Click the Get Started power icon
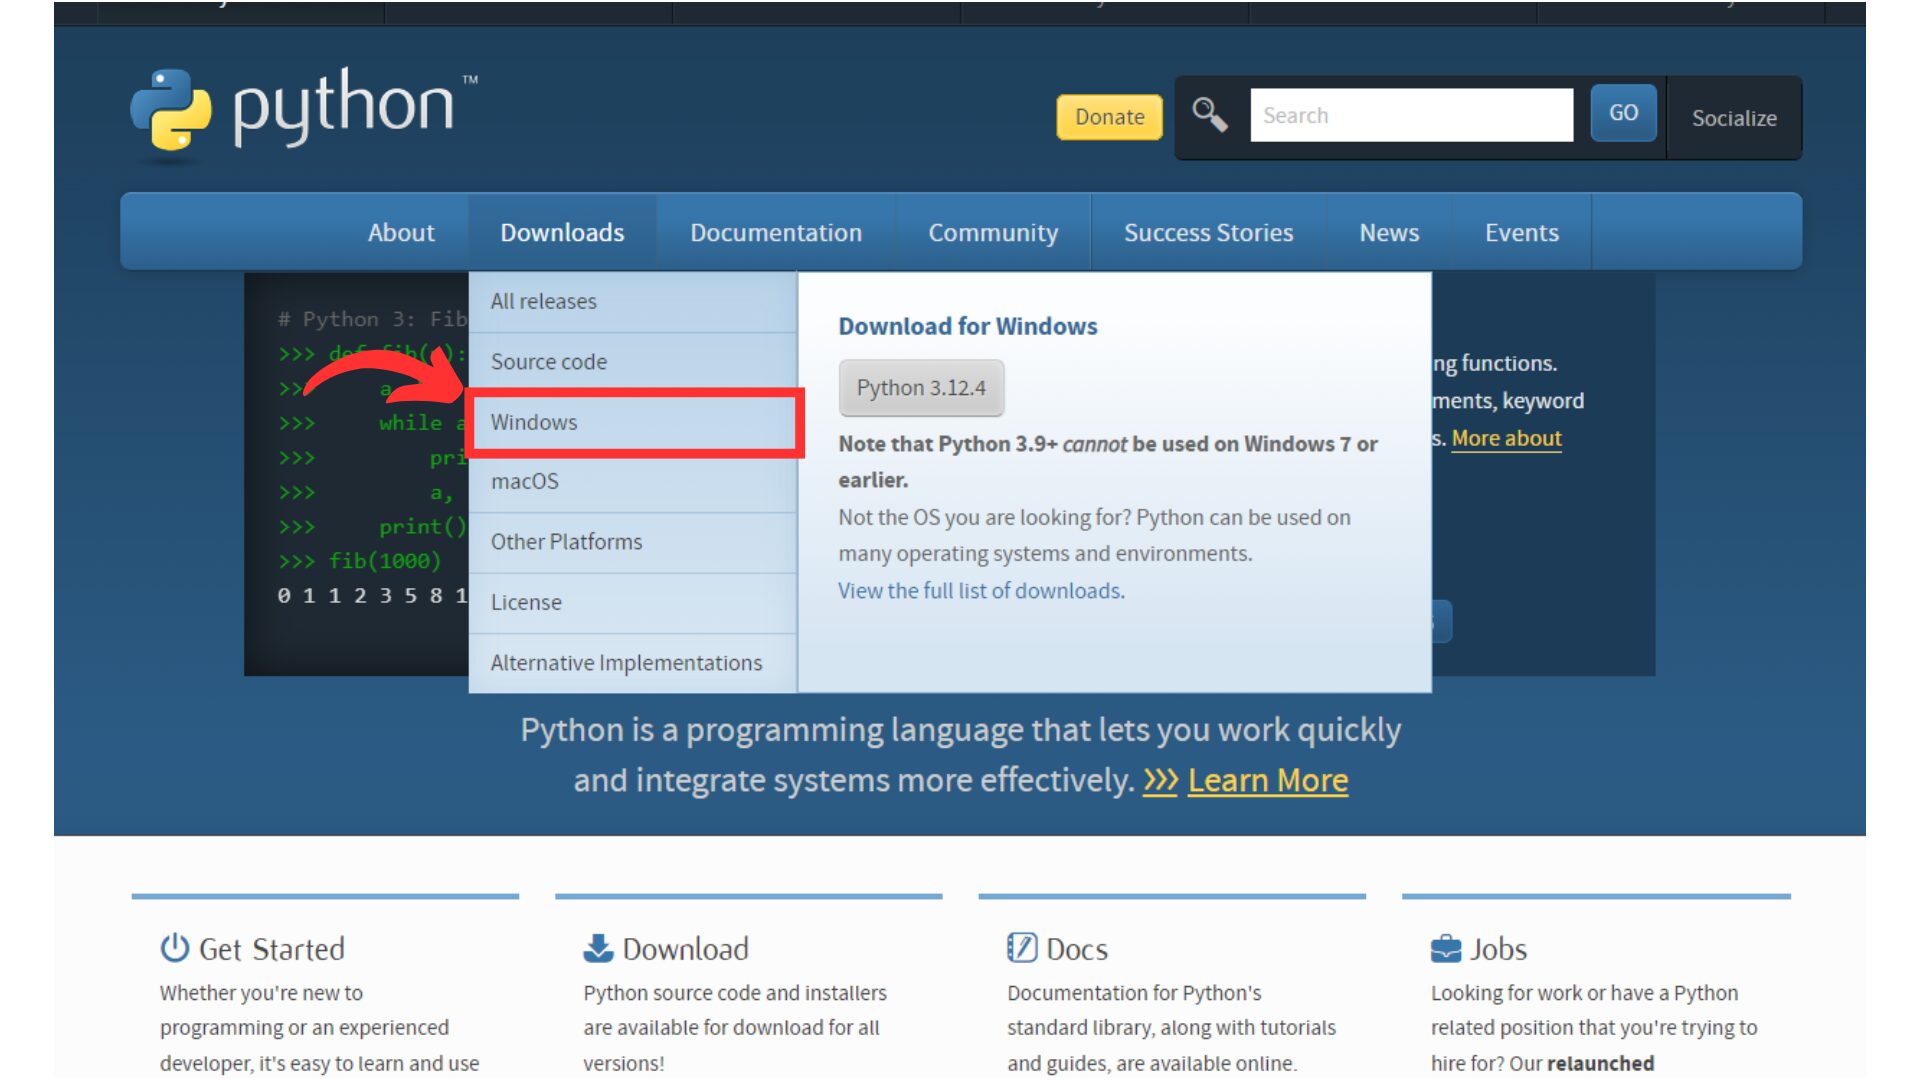The image size is (1920, 1080). tap(175, 947)
